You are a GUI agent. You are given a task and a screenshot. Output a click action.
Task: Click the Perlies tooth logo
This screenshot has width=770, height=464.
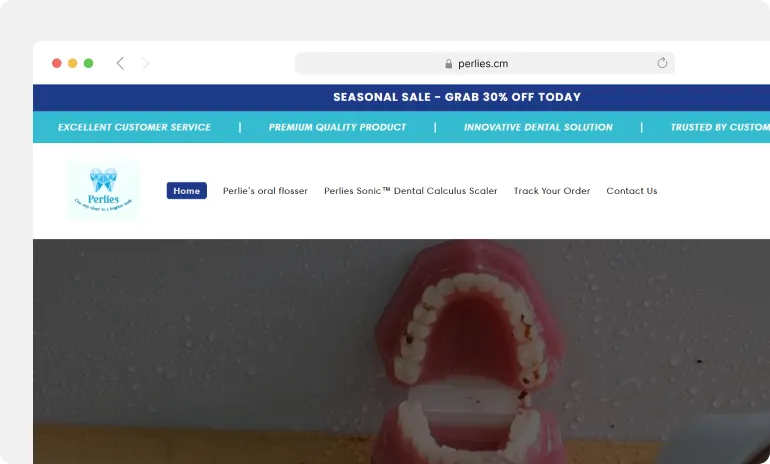click(x=104, y=190)
